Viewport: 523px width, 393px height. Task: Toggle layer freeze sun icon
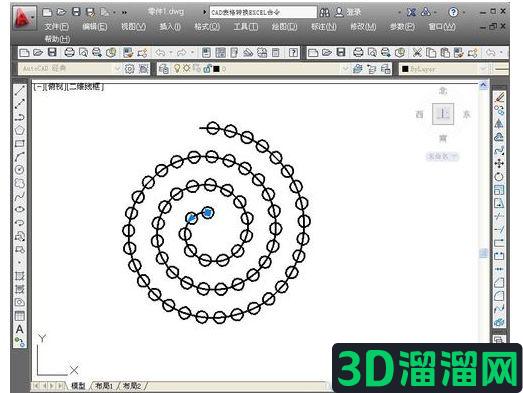(x=186, y=69)
